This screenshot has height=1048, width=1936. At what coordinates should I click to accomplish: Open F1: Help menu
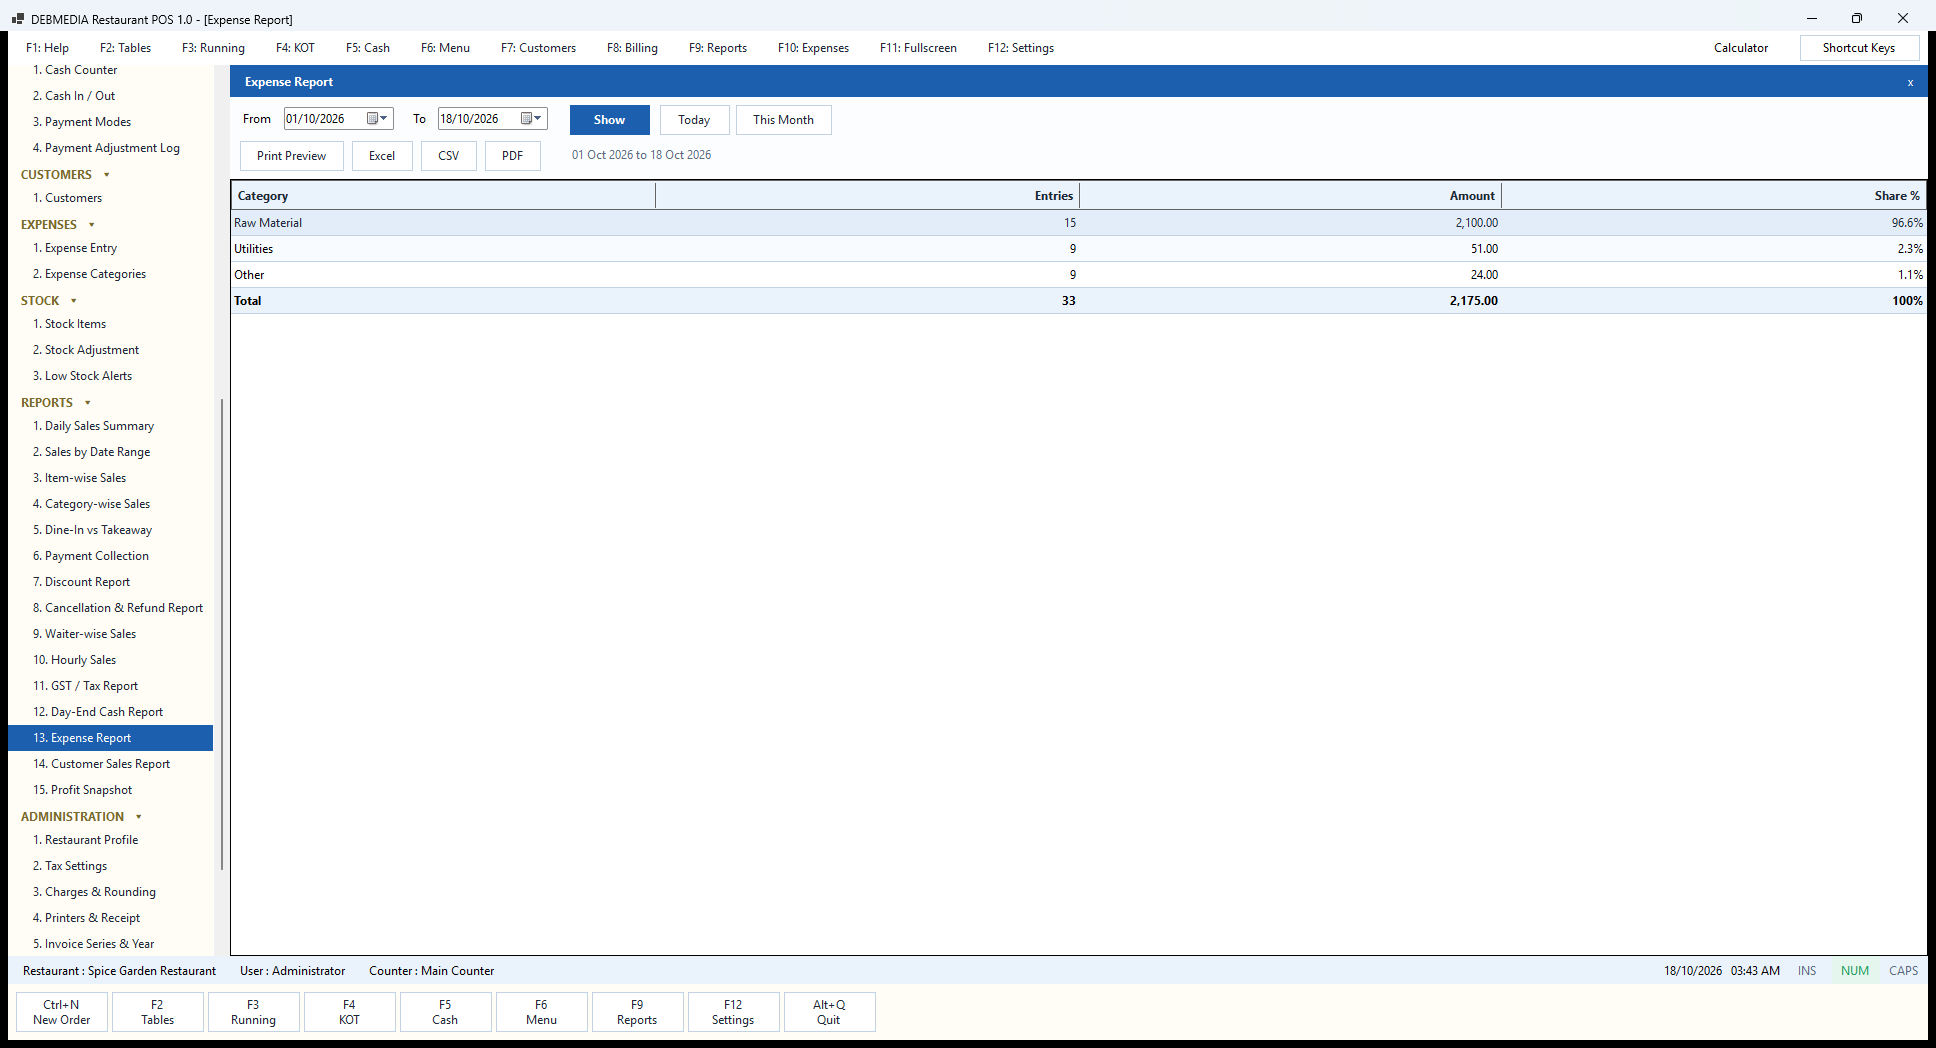click(48, 48)
